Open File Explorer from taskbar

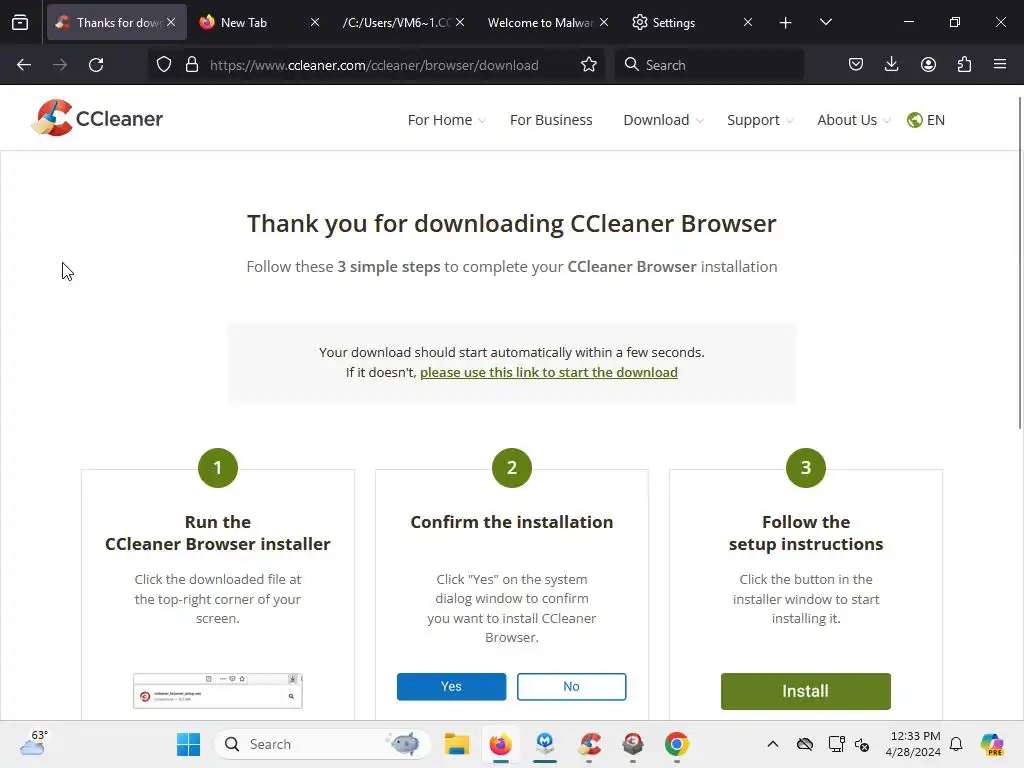tap(456, 744)
